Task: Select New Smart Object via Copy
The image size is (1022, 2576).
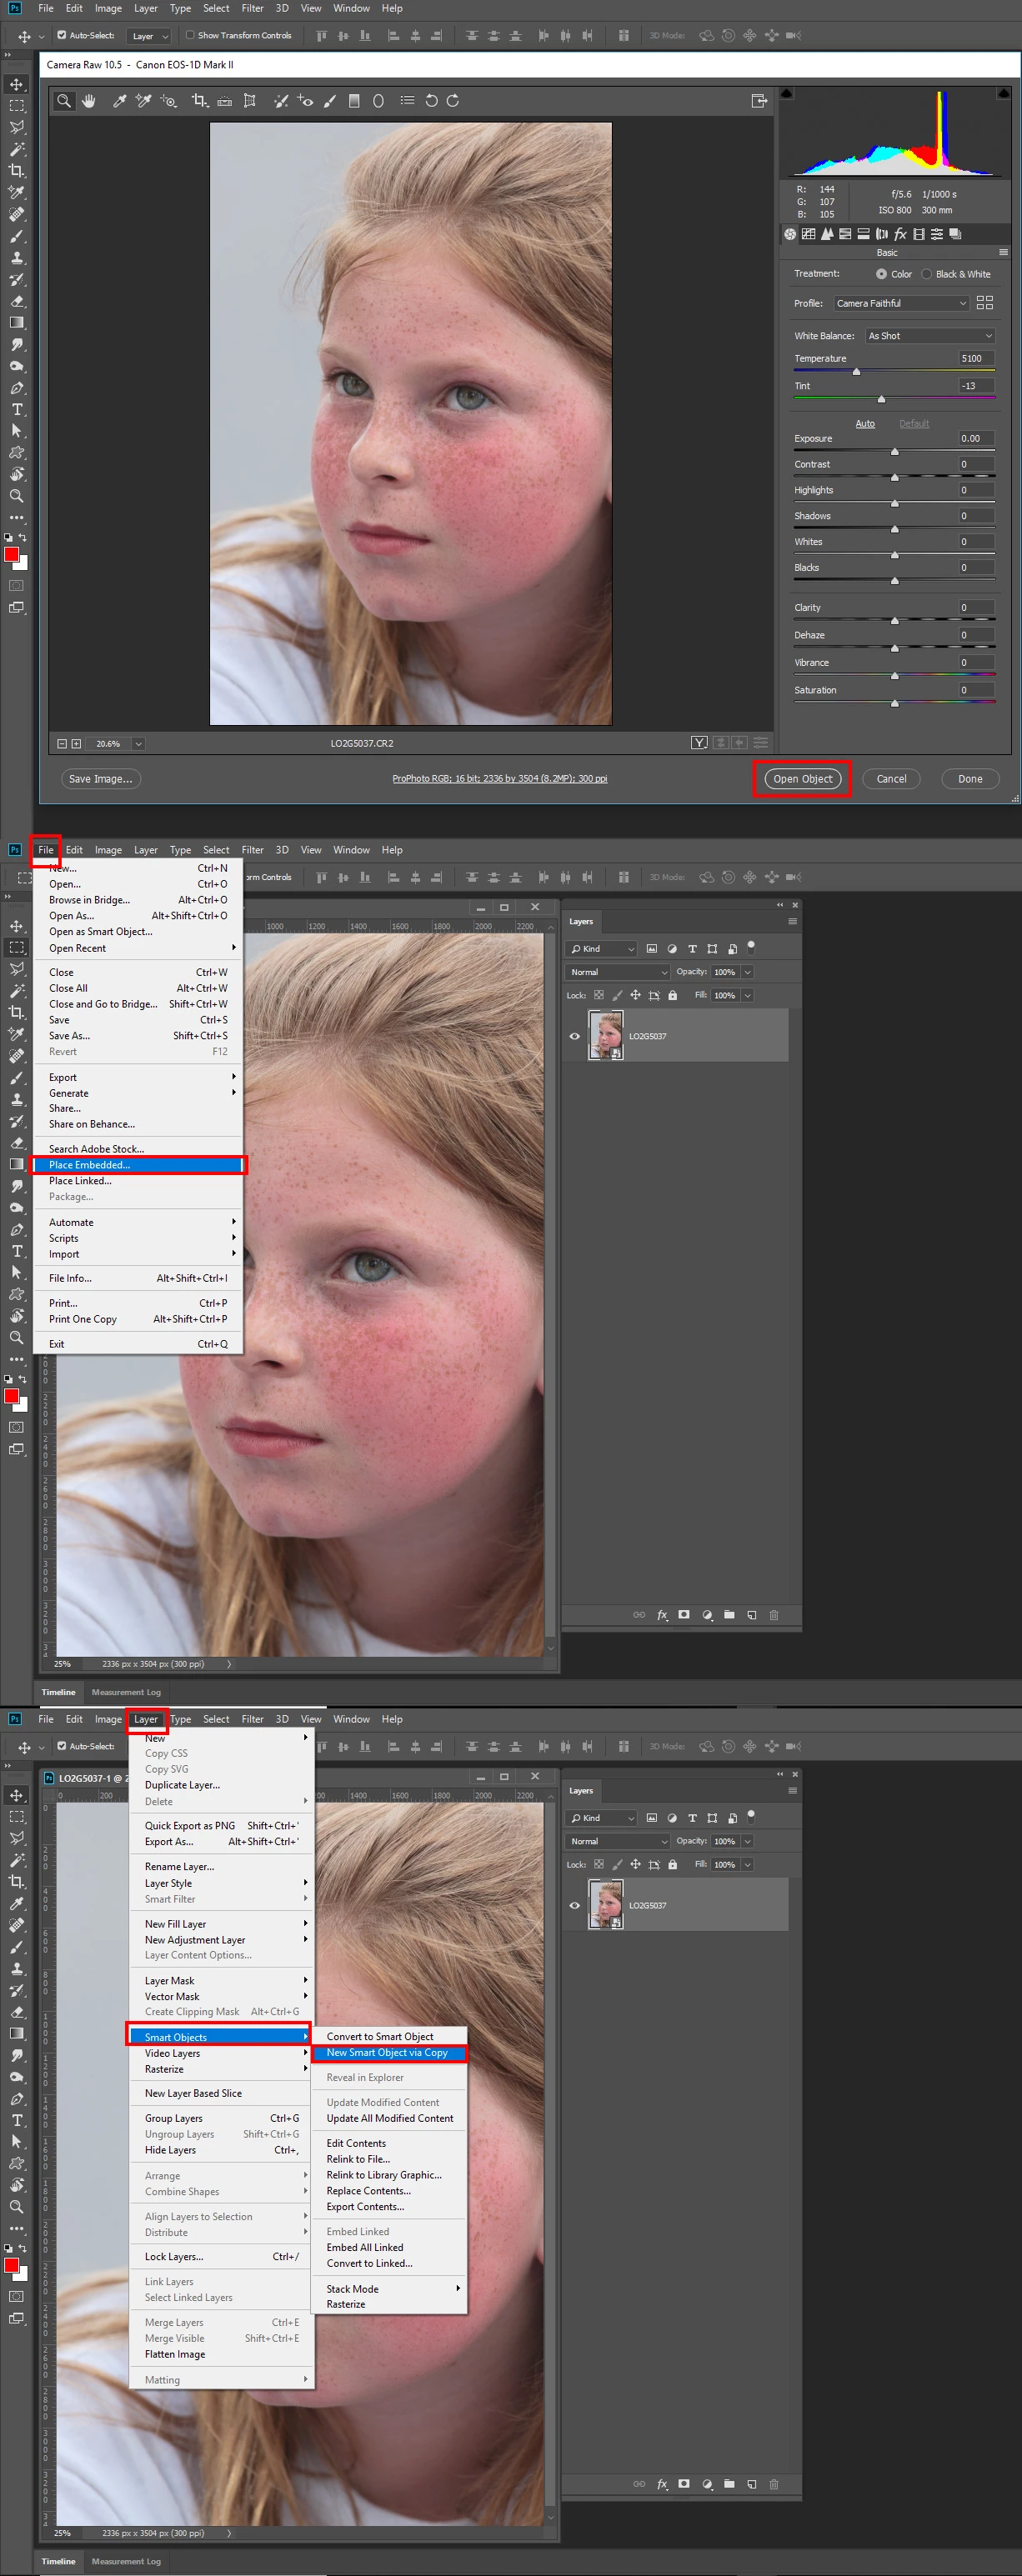Action: pyautogui.click(x=389, y=2053)
